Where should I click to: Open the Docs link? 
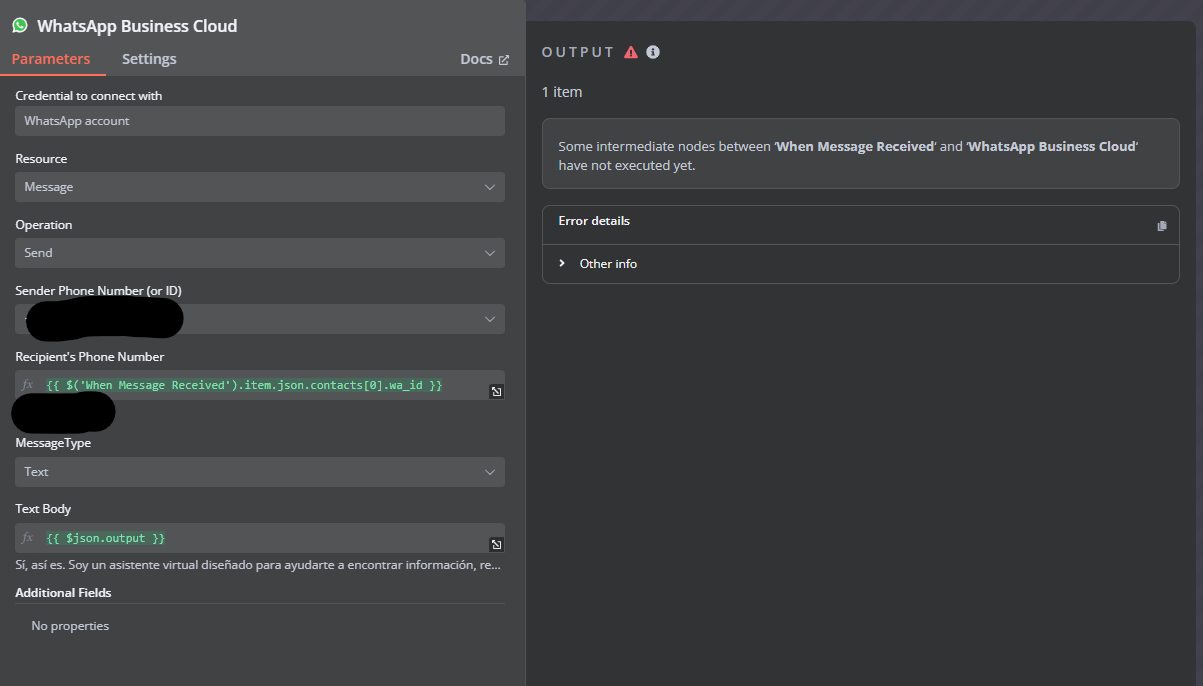point(476,59)
